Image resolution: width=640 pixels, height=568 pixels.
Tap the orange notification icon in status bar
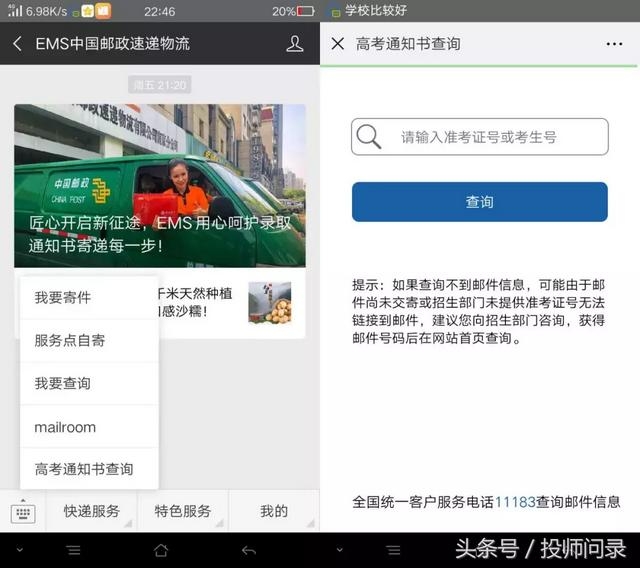[103, 11]
